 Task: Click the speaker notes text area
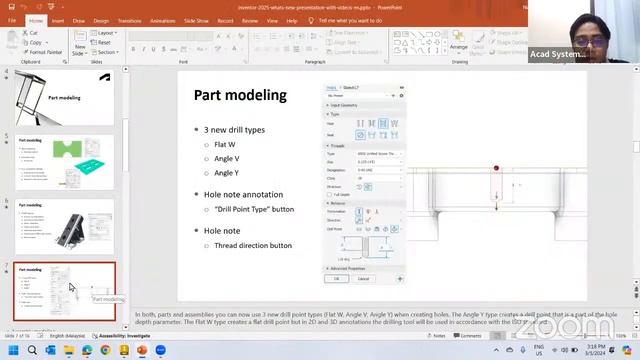pyautogui.click(x=376, y=318)
